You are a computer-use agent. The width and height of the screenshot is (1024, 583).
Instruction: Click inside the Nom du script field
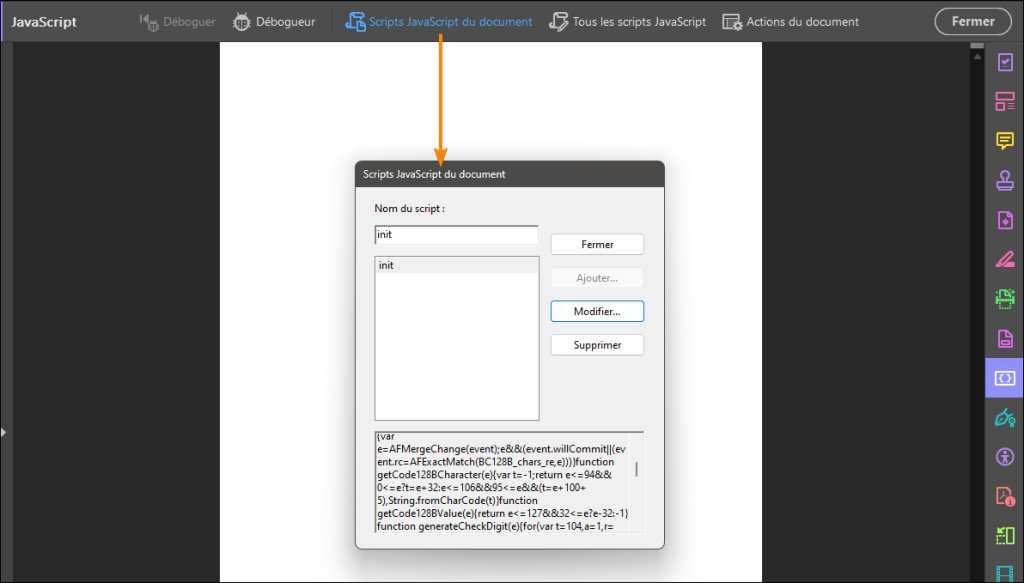(x=455, y=234)
